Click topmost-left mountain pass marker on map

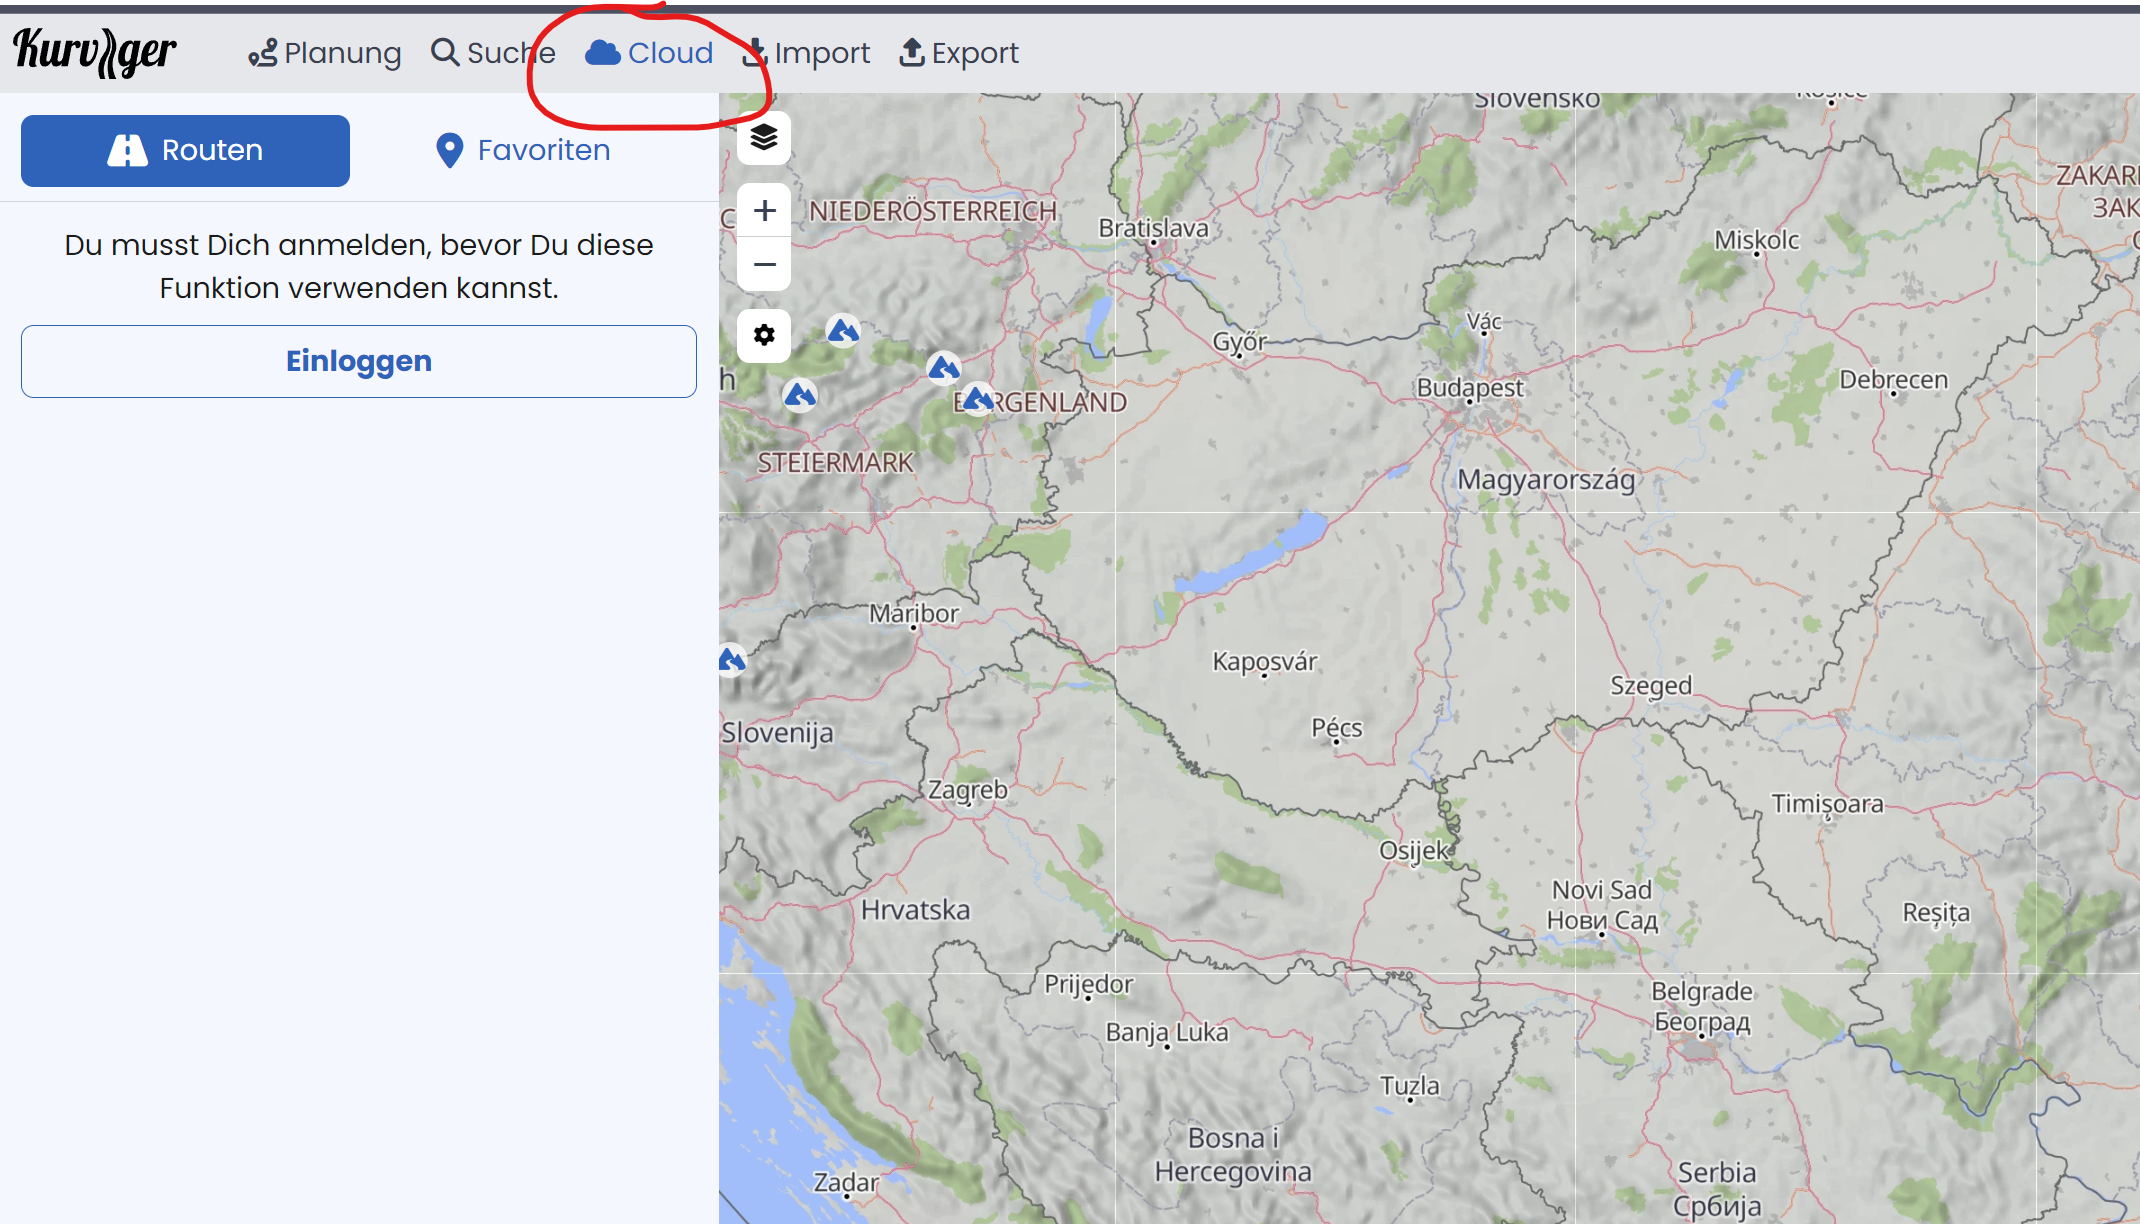point(843,330)
